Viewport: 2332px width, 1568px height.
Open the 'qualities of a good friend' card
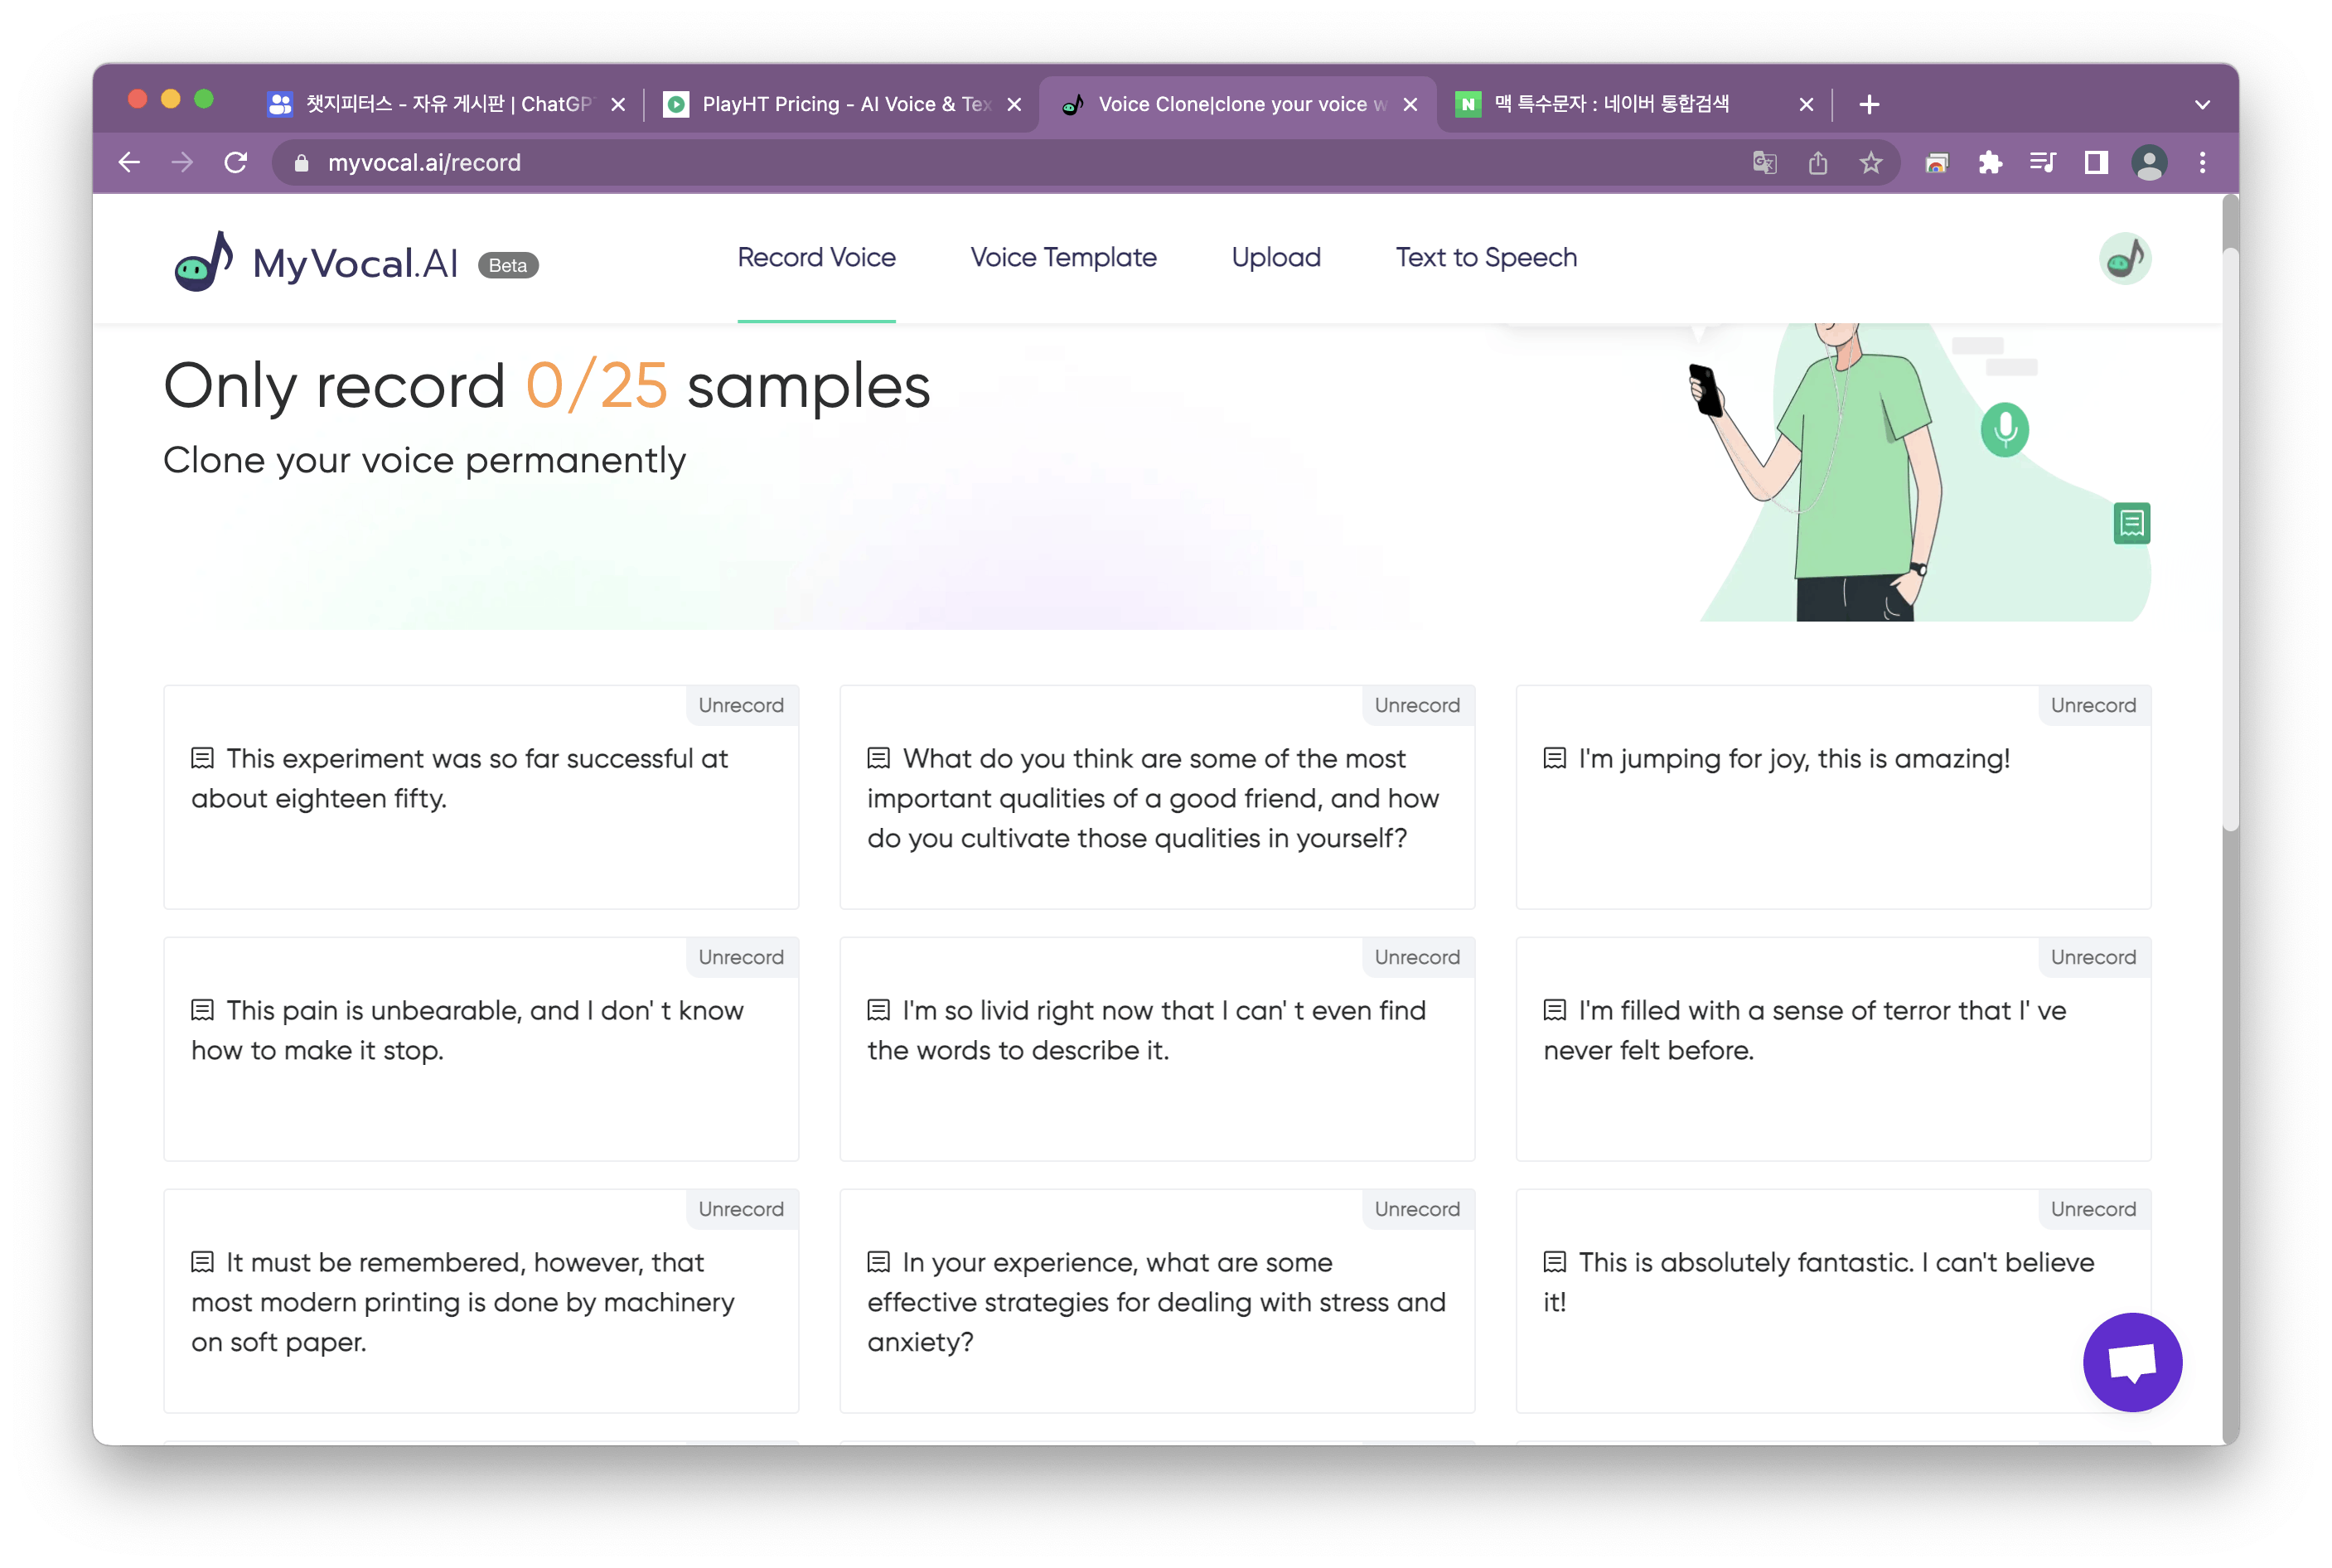pos(1157,797)
